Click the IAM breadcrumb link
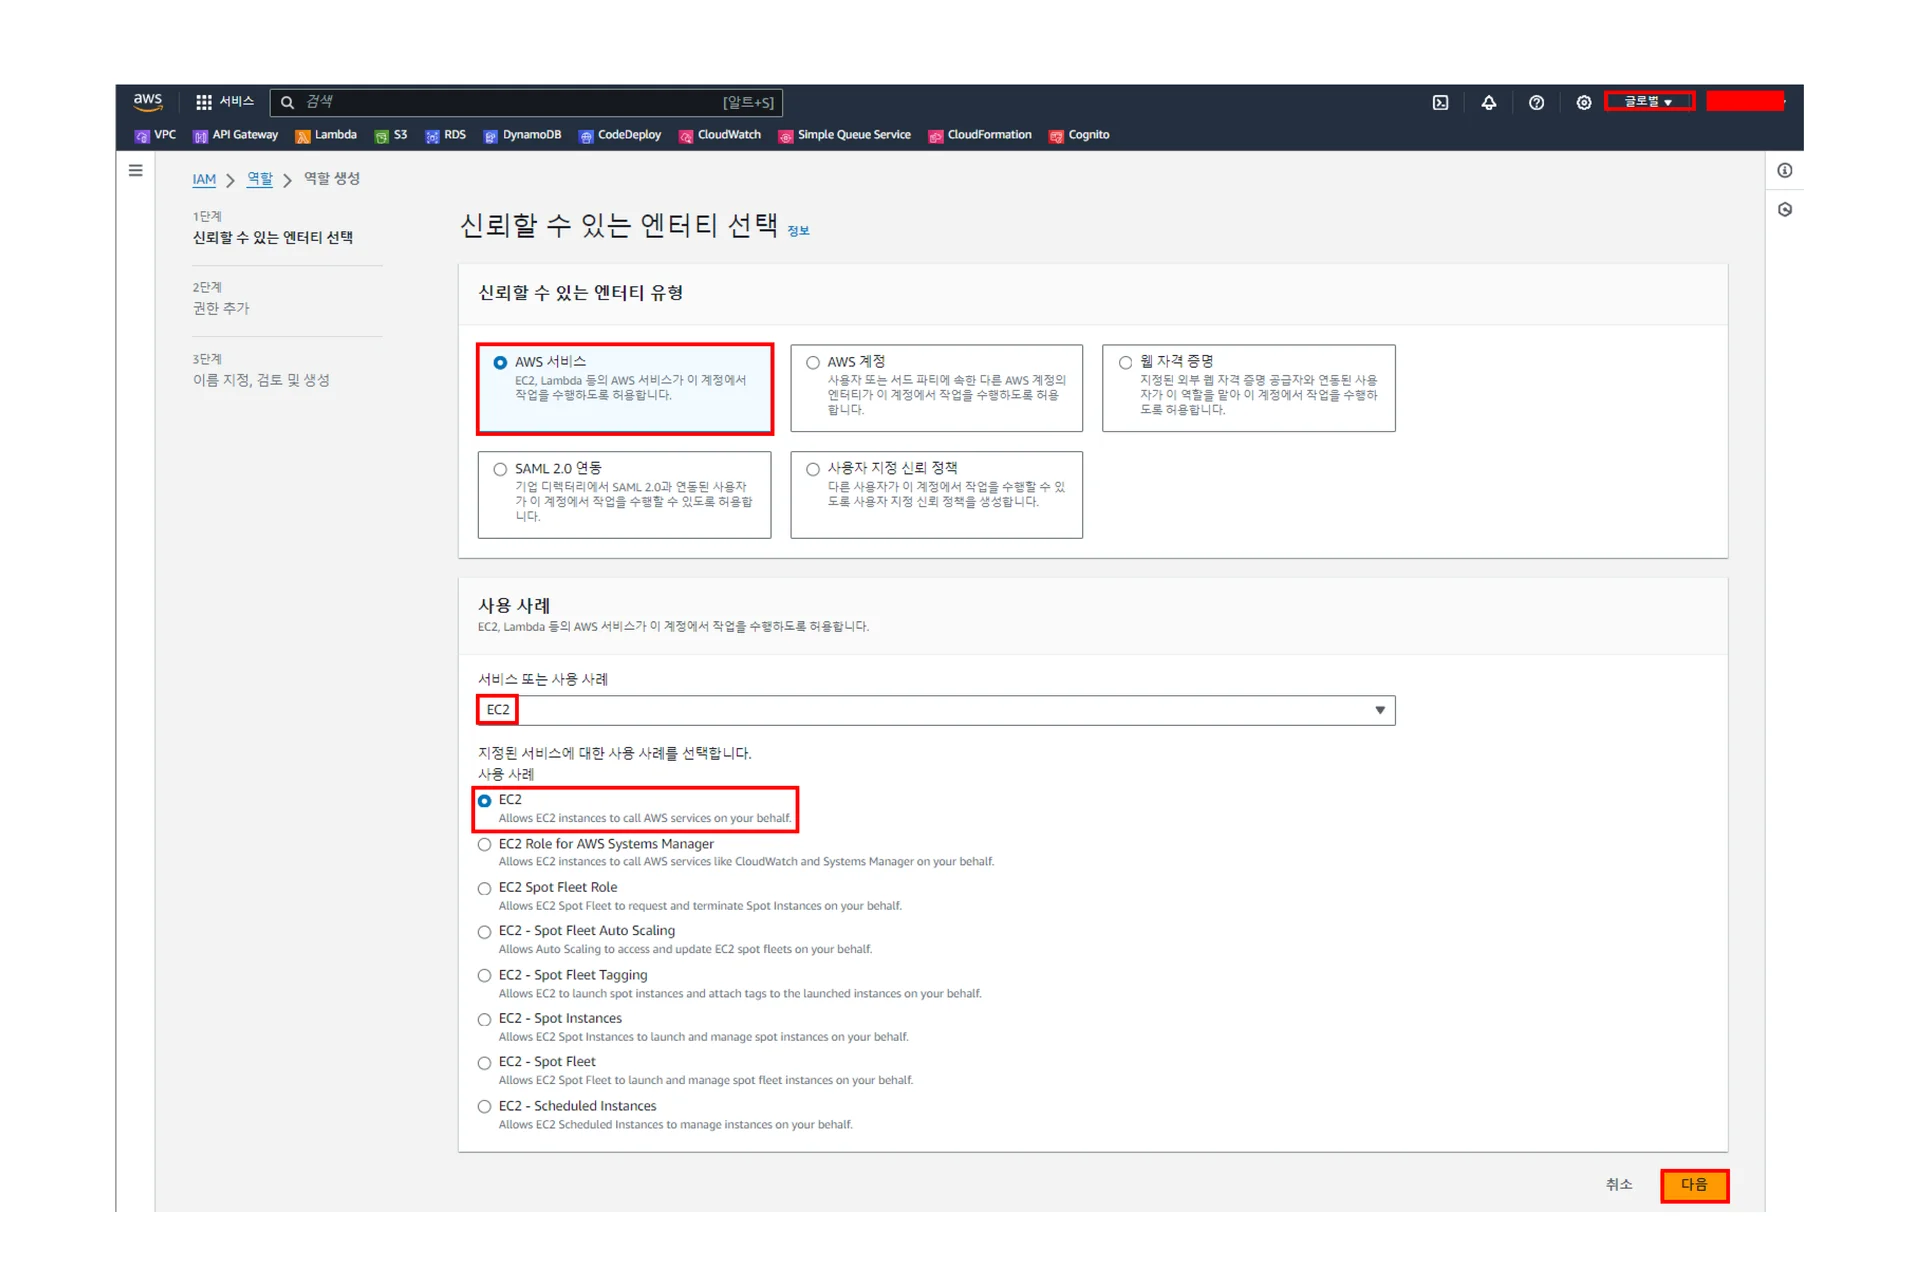 [x=204, y=179]
